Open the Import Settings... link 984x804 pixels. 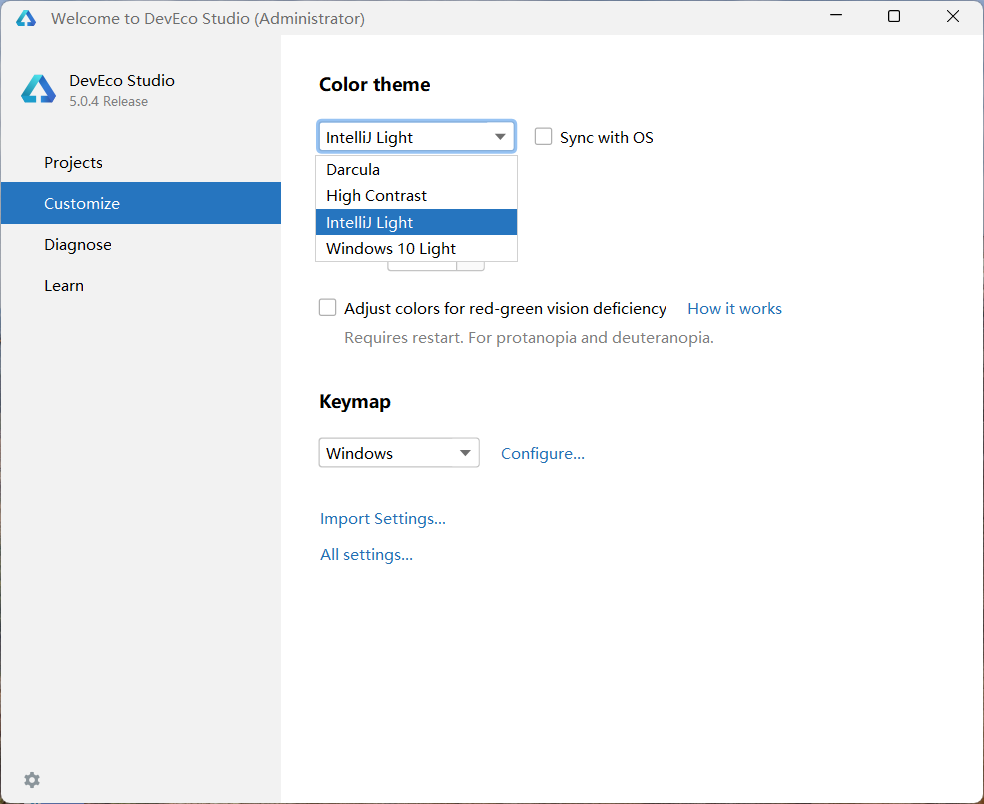pyautogui.click(x=383, y=518)
